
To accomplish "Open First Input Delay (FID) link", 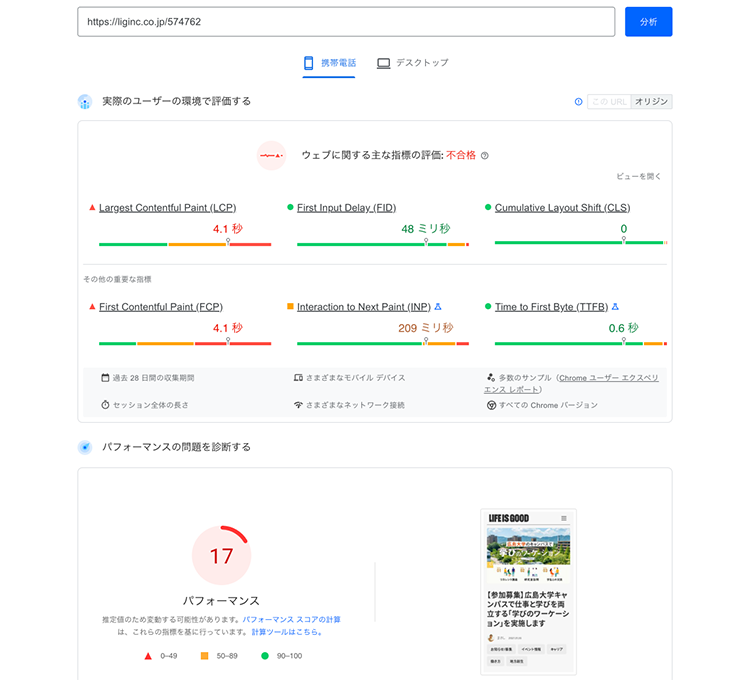I will [346, 208].
